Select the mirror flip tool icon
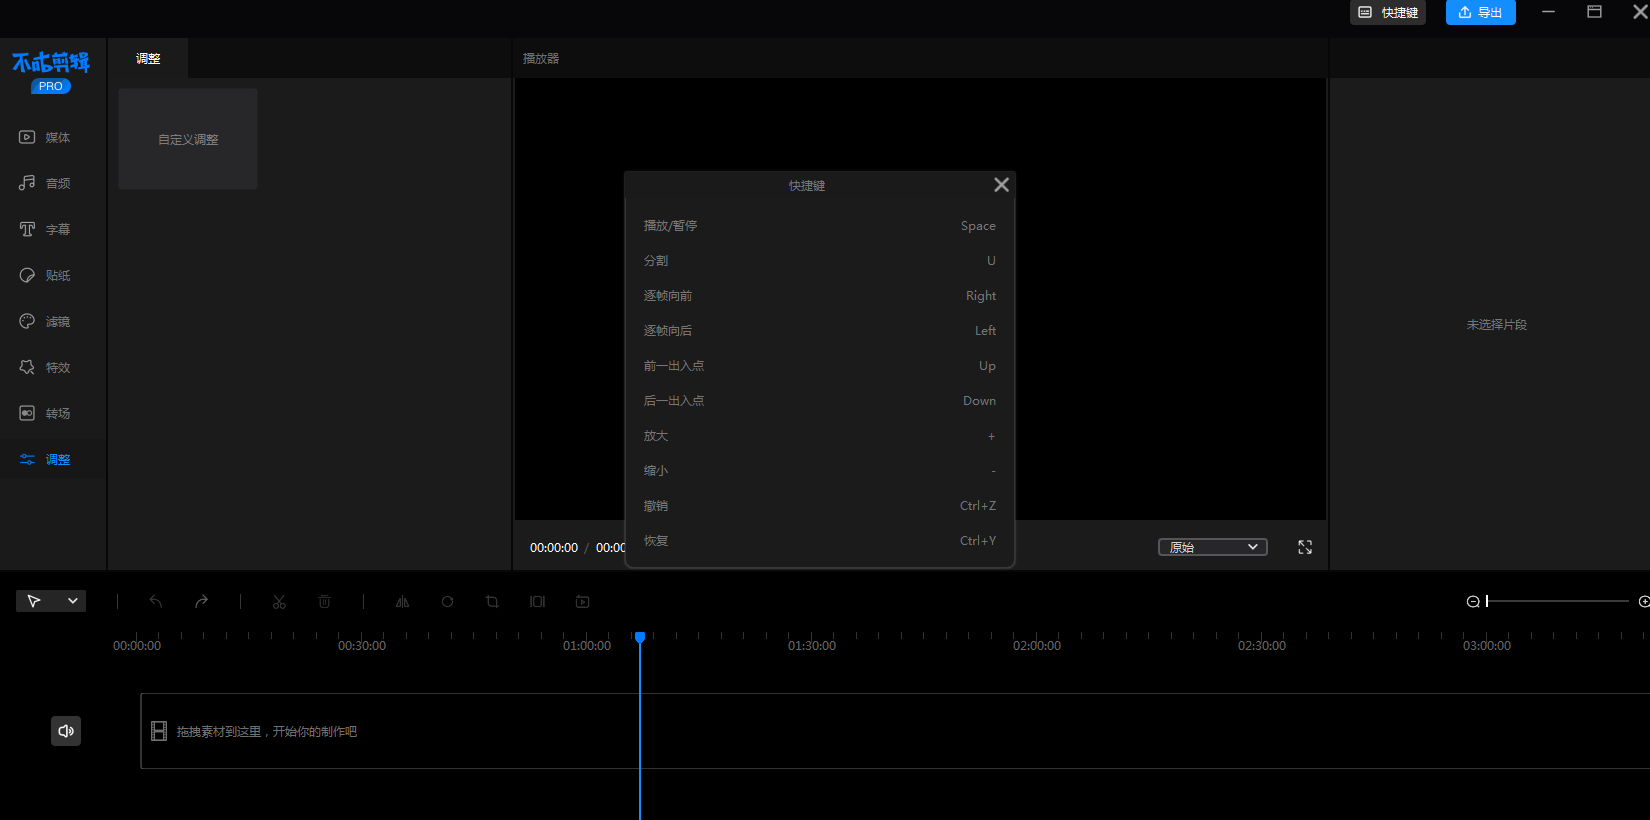The width and height of the screenshot is (1650, 820). 402,602
